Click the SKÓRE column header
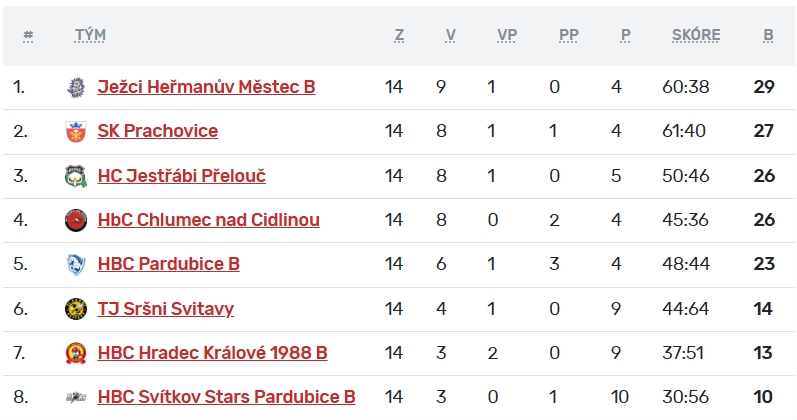797x420 pixels. (x=696, y=35)
